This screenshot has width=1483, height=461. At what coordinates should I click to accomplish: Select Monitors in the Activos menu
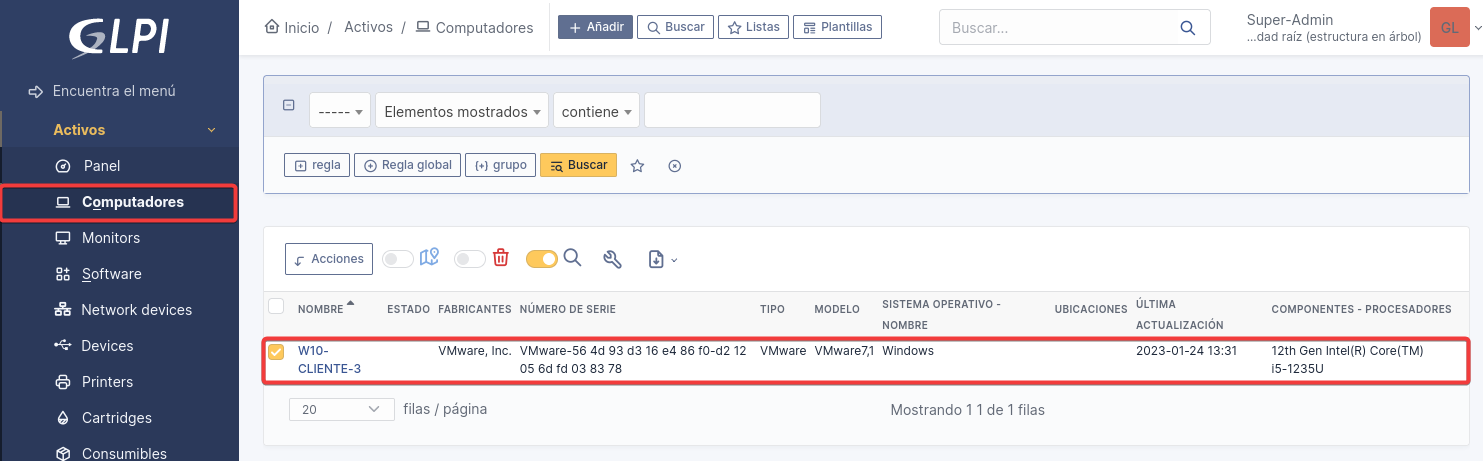click(110, 238)
